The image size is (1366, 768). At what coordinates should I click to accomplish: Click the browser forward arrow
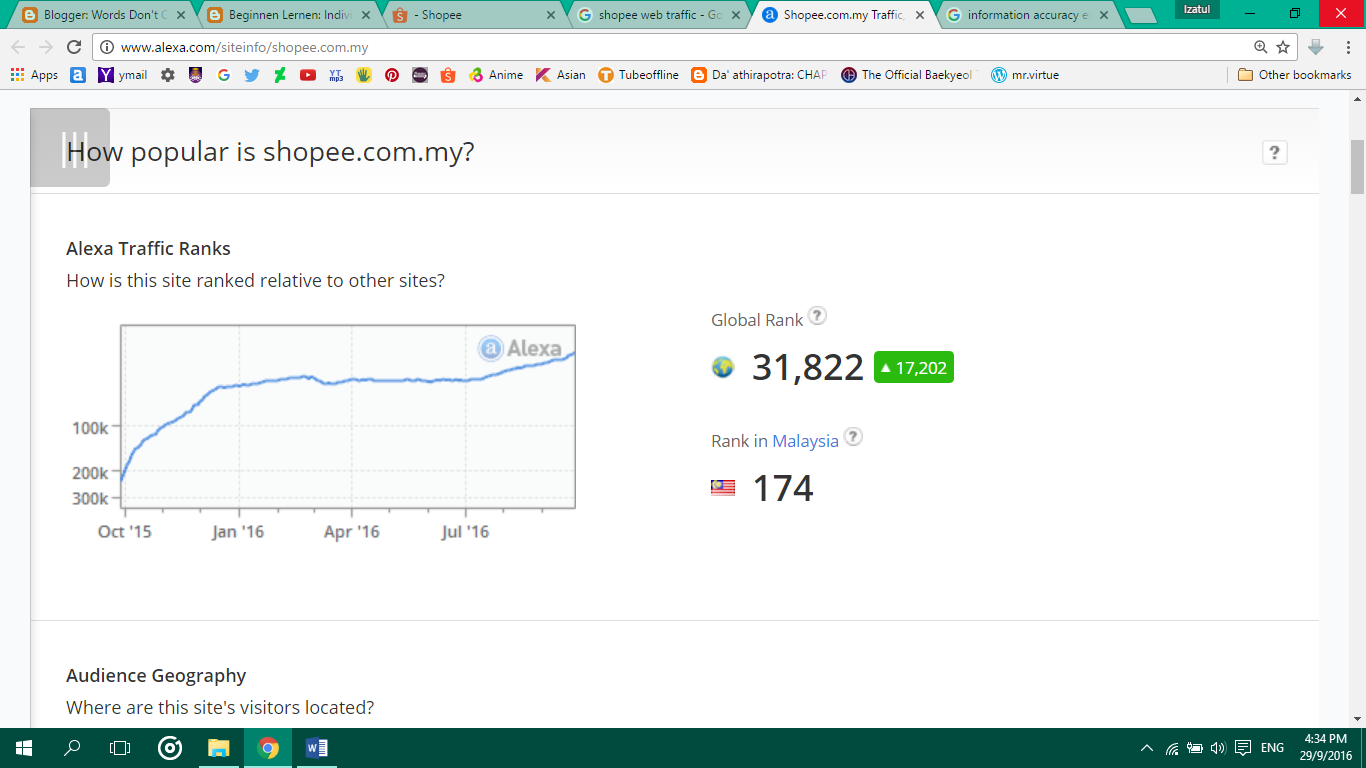pos(46,47)
